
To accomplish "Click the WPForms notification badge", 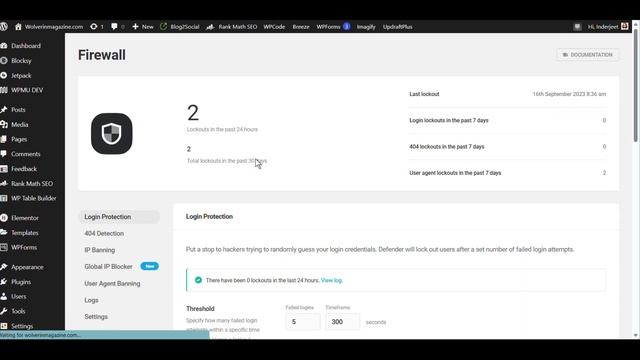I will [x=346, y=27].
